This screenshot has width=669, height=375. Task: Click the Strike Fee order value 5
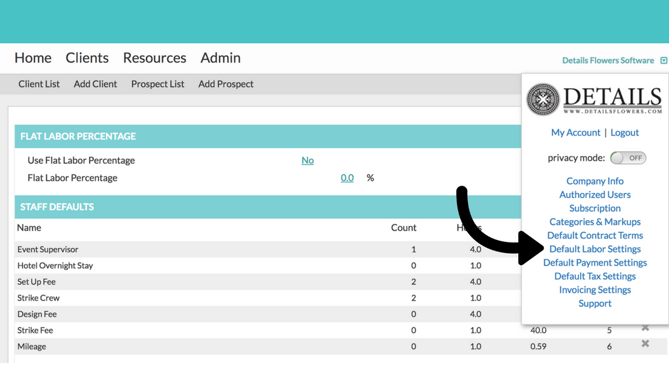click(609, 330)
